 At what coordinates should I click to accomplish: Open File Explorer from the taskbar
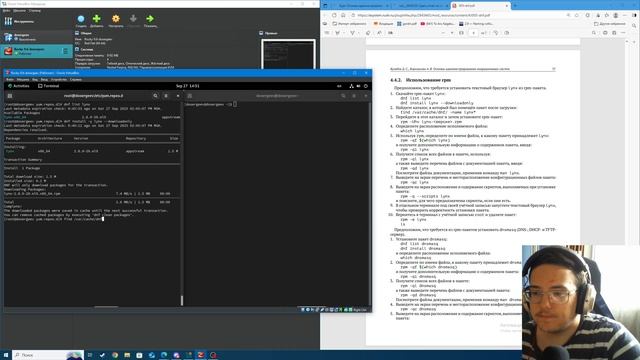[127, 355]
